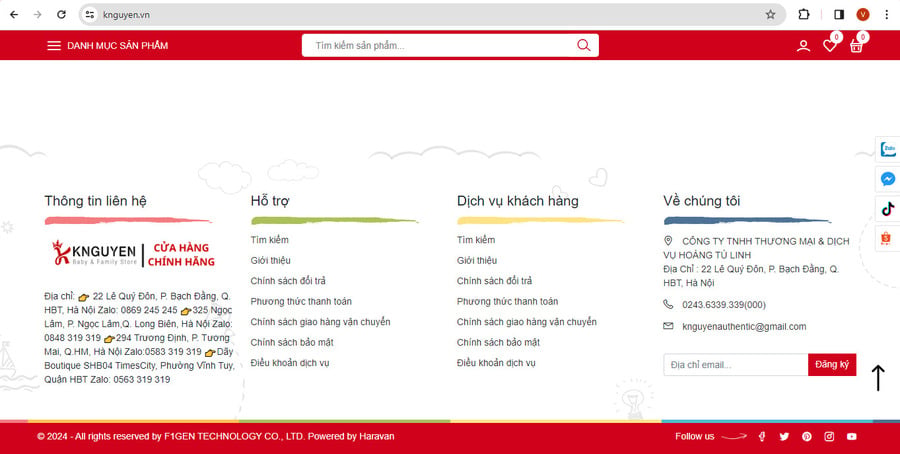Open Chính sách đổi trả under Dịch vụ khách hàng

(494, 281)
